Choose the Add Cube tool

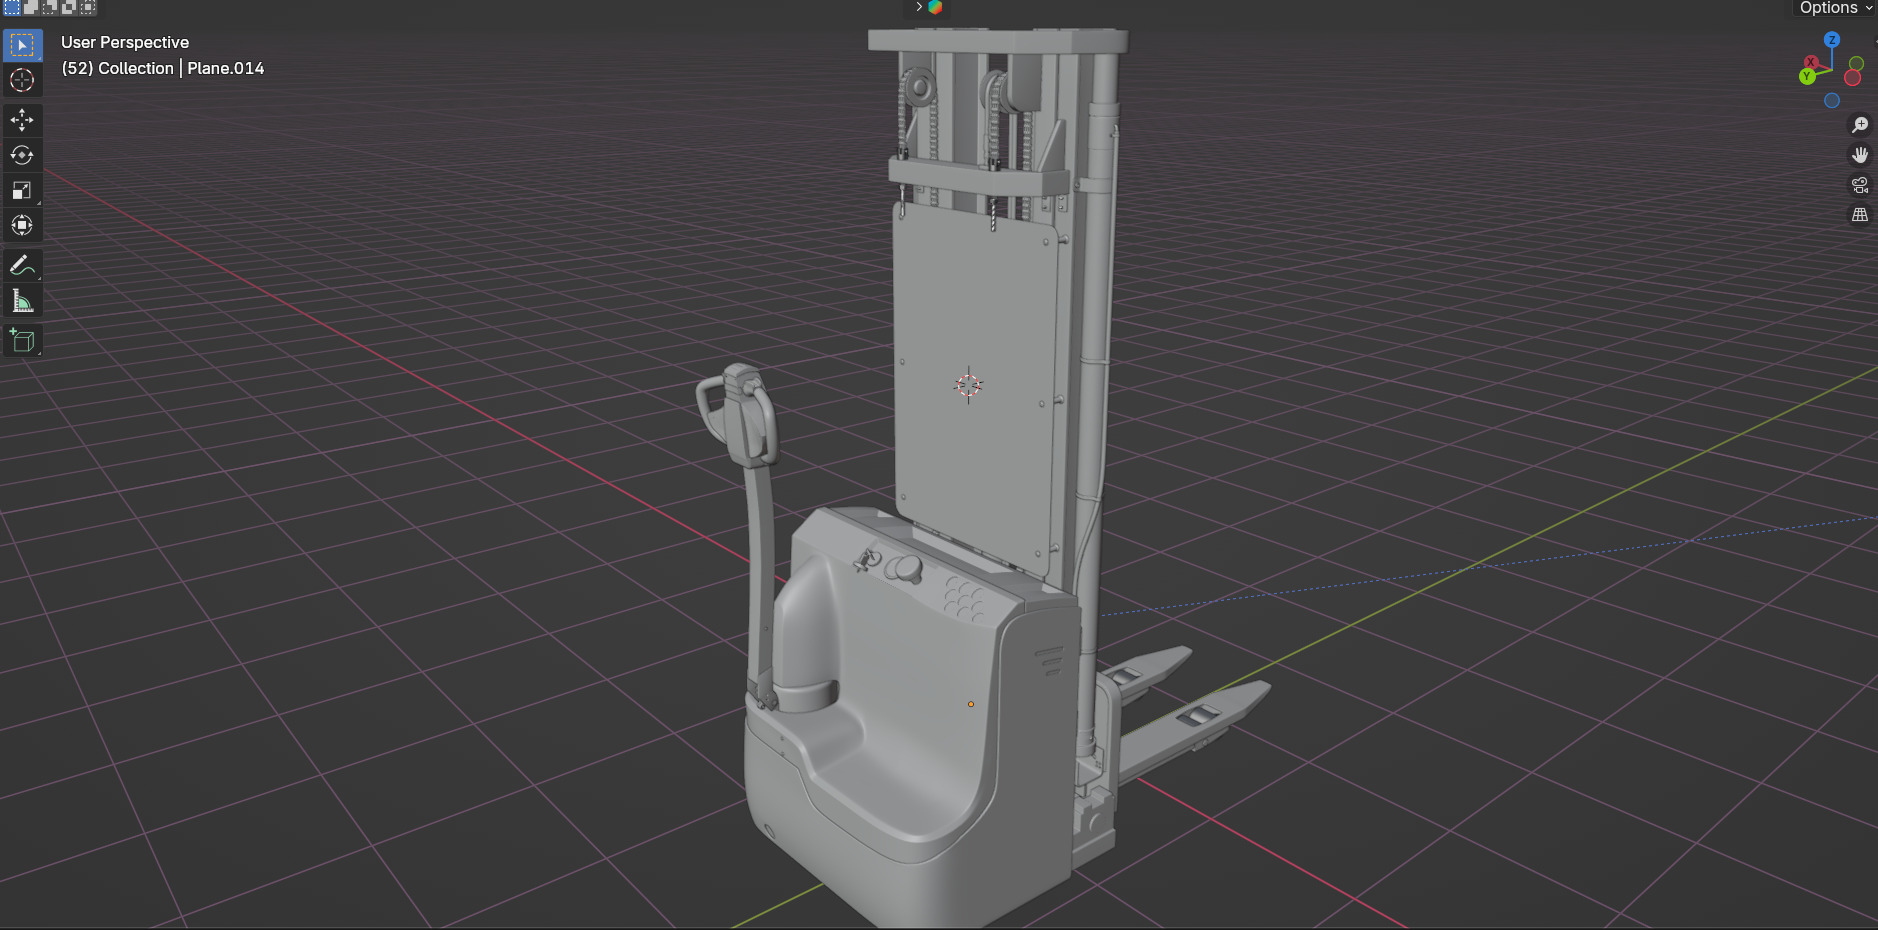22,341
